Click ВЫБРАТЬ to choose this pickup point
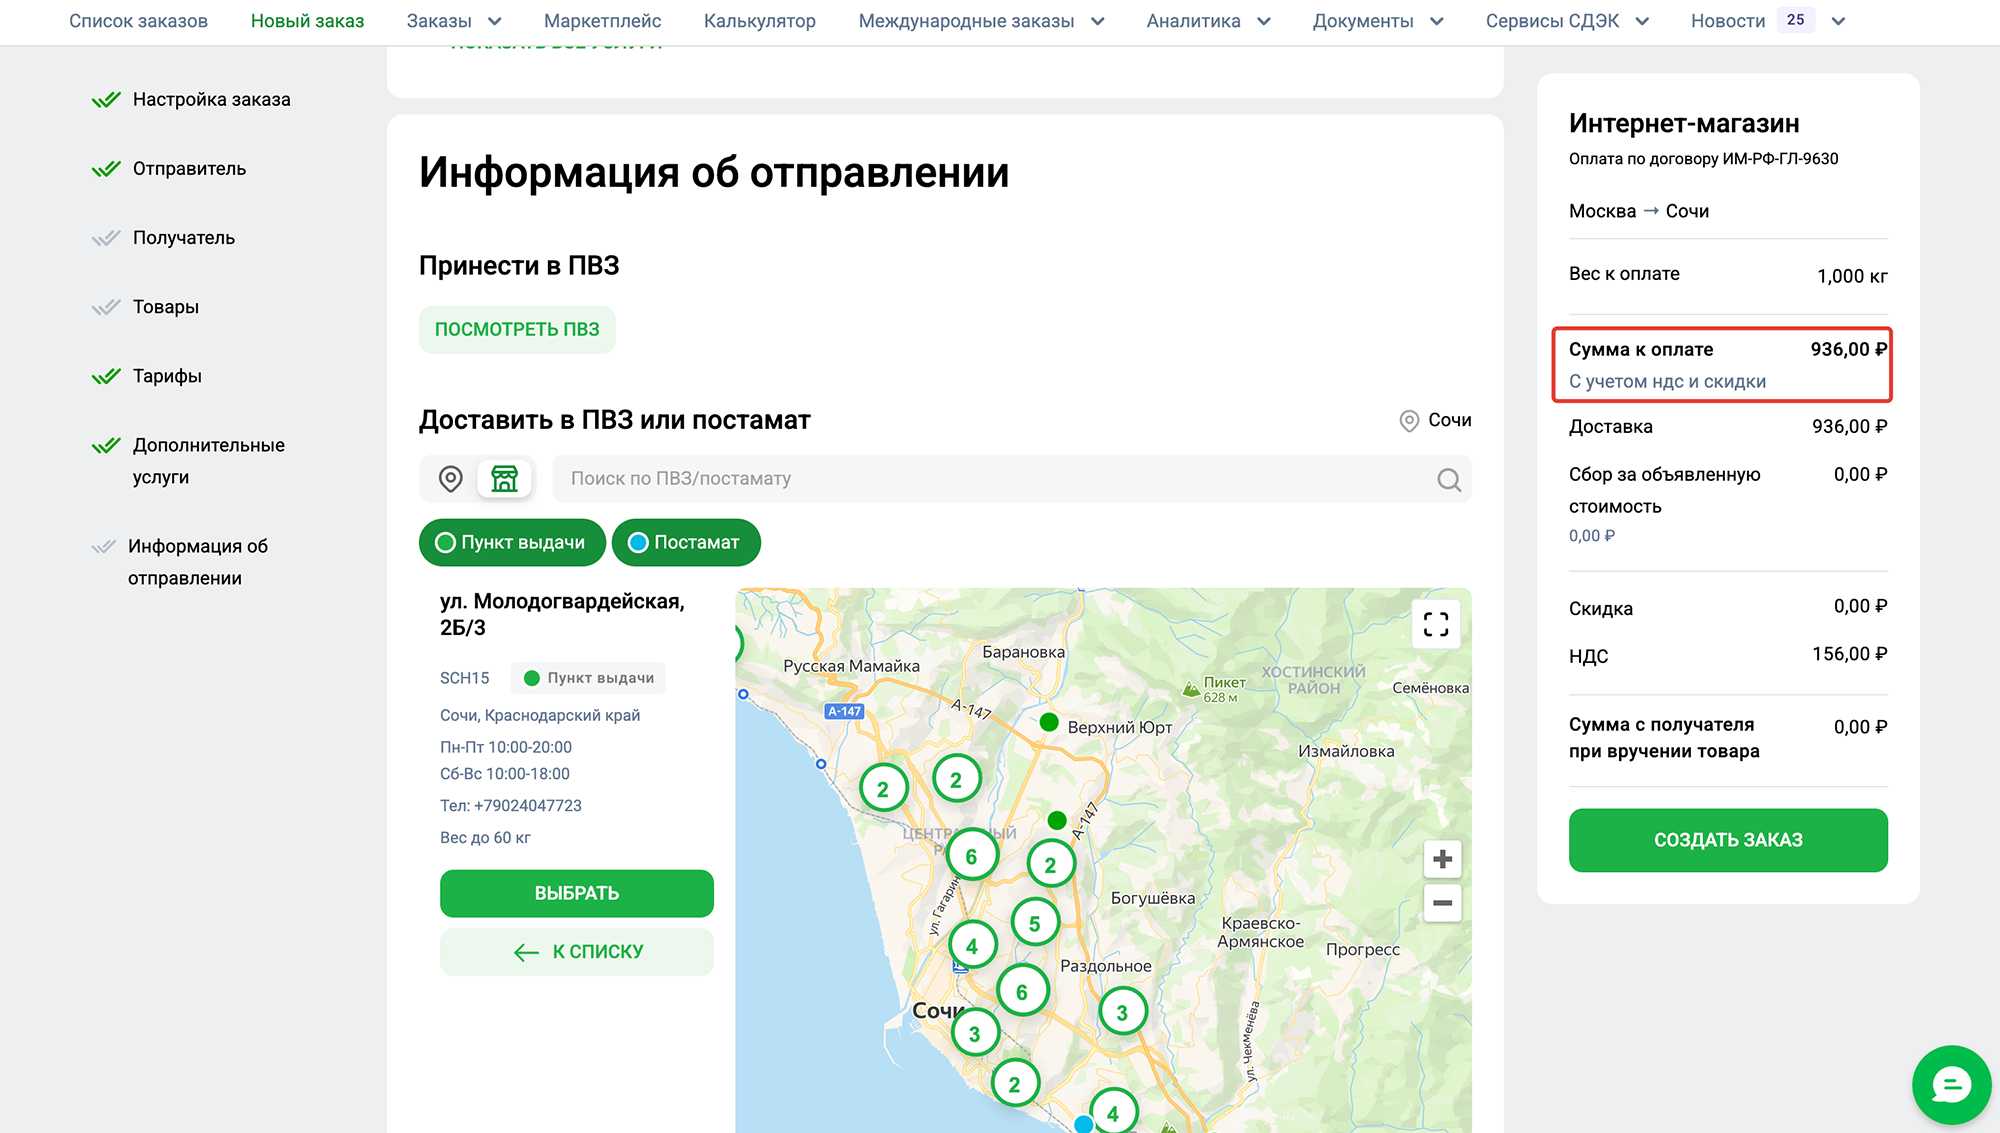 click(576, 893)
